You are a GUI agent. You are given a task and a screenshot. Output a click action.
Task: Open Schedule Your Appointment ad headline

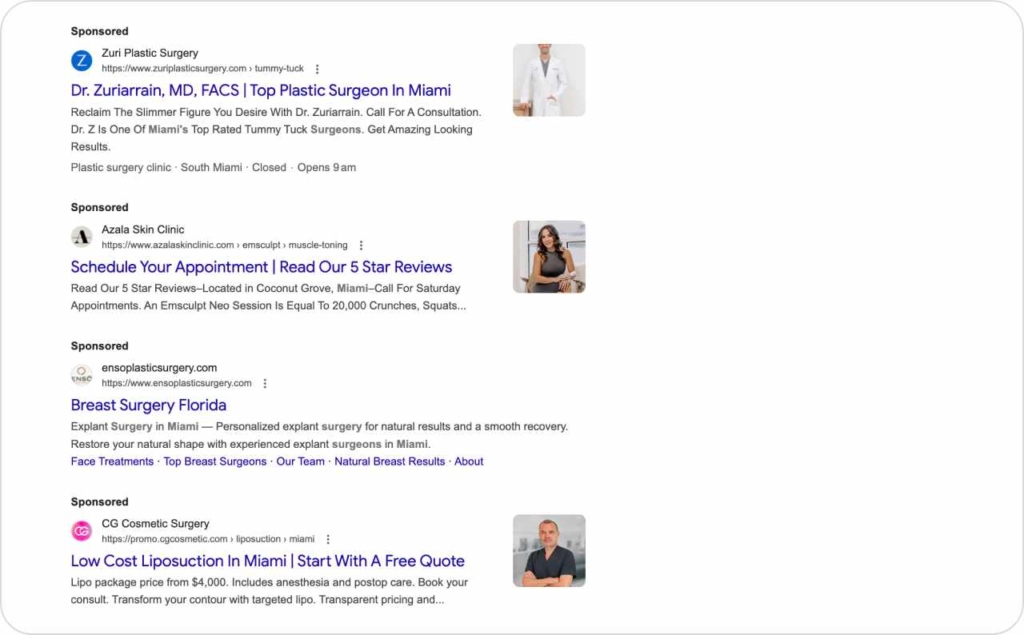click(x=261, y=267)
